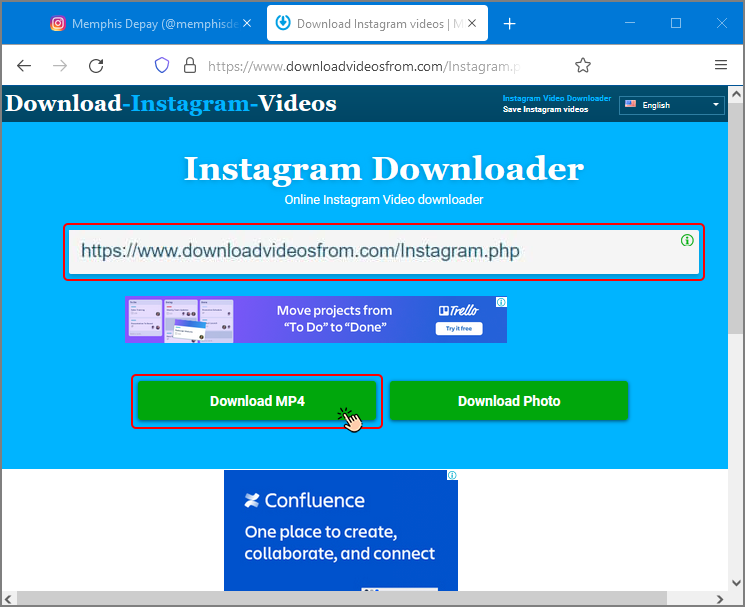This screenshot has width=745, height=607.
Task: Click the Instagram favicon on the first tab
Action: 58,23
